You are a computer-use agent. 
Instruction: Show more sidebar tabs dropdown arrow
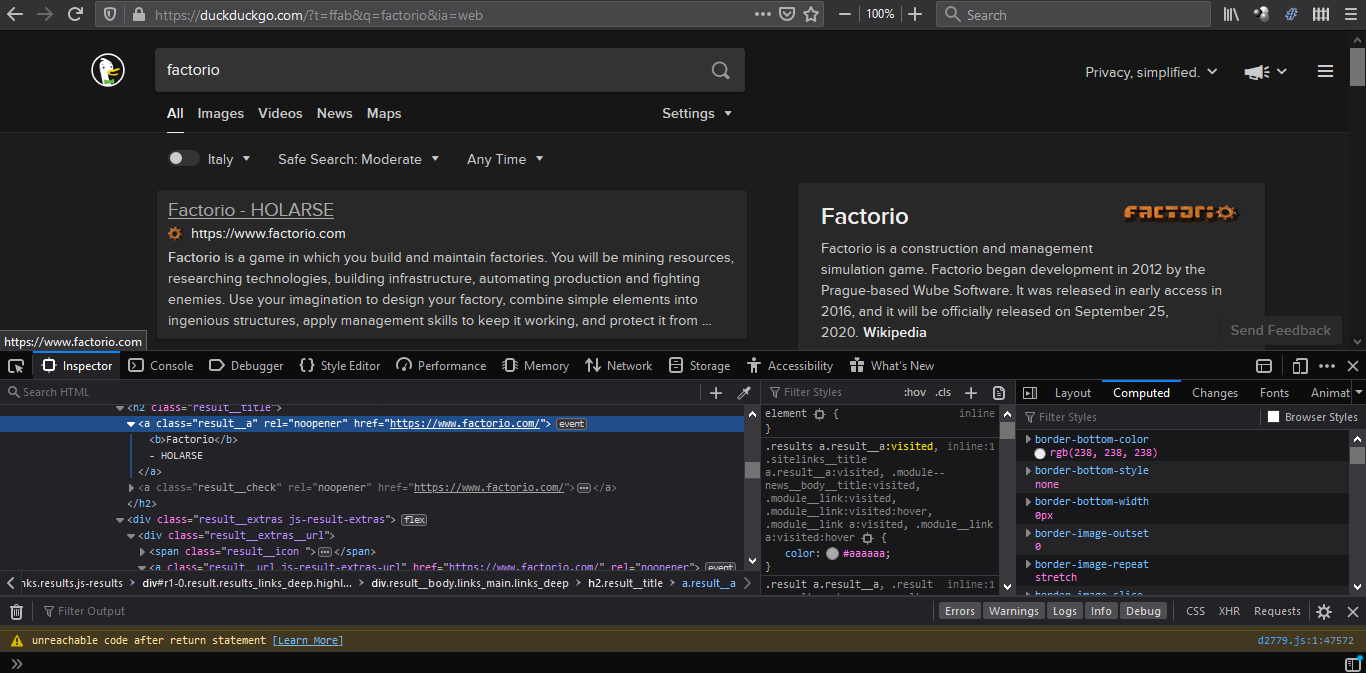pyautogui.click(x=1358, y=393)
